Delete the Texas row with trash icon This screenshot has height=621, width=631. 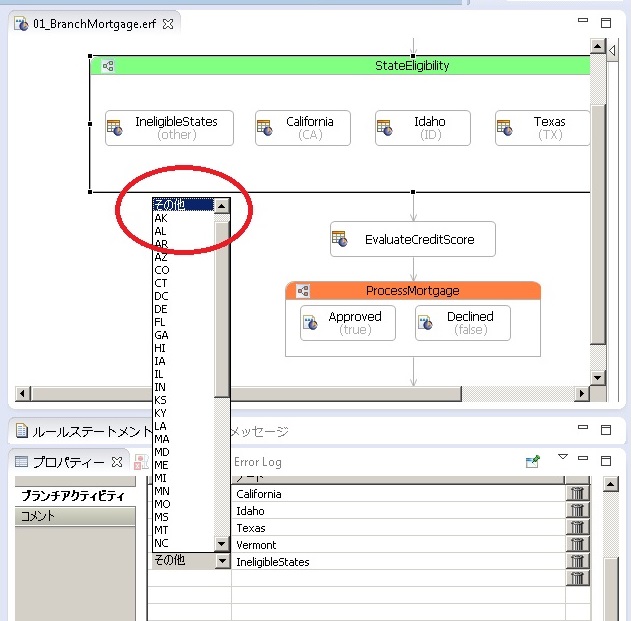click(577, 527)
